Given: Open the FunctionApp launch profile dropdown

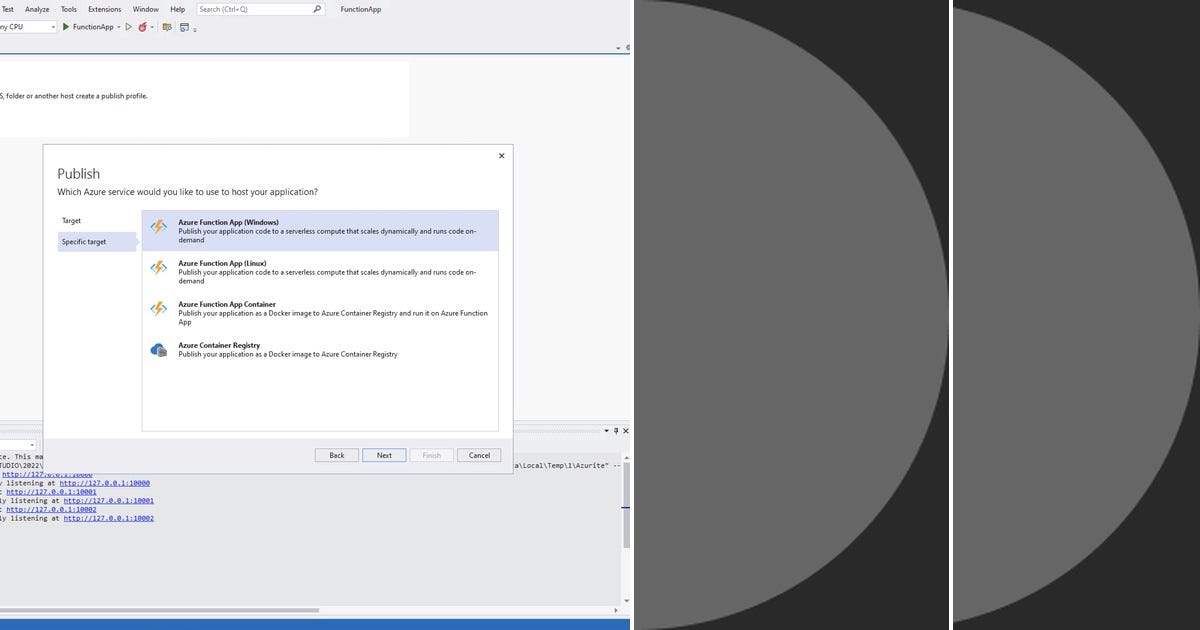Looking at the screenshot, I should click(118, 27).
